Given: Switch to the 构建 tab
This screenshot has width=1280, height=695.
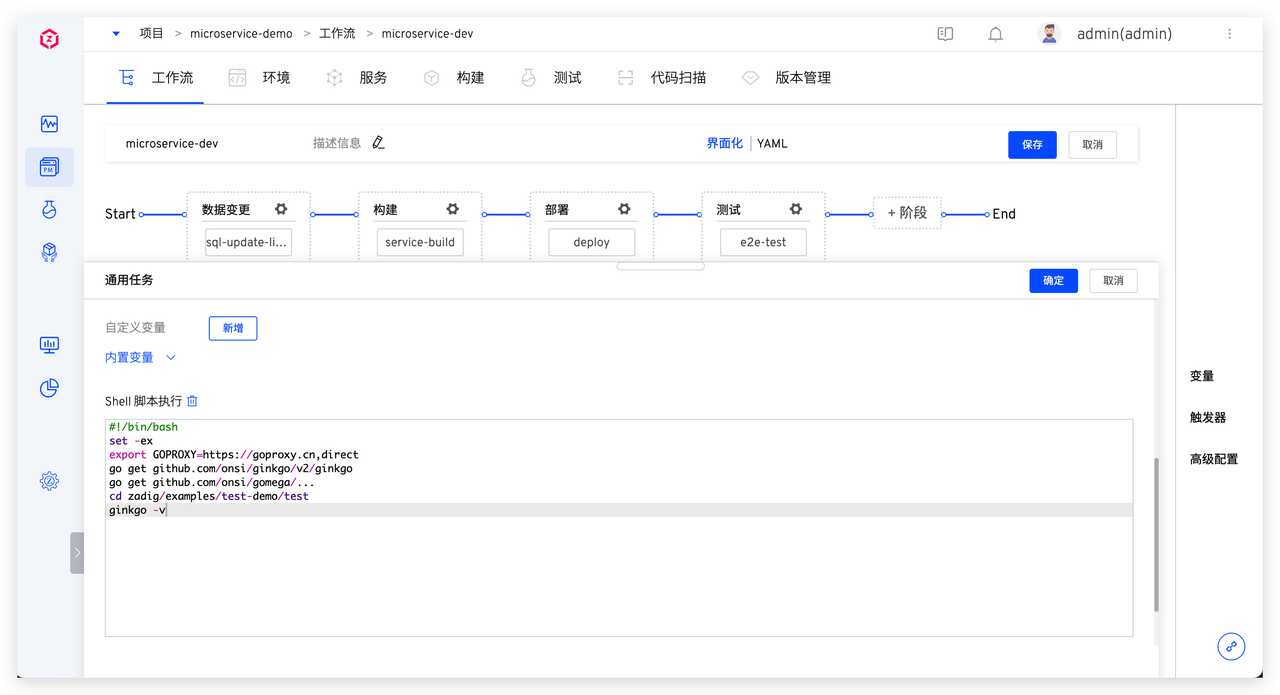Looking at the screenshot, I should (x=454, y=77).
